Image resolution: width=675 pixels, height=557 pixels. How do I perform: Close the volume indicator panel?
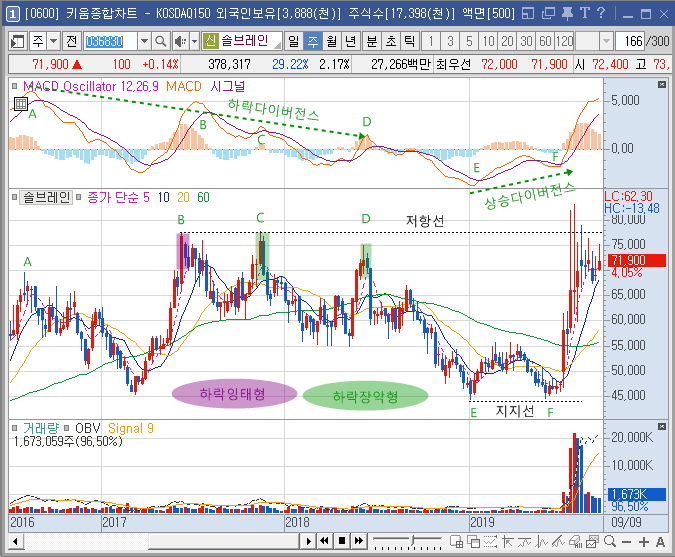662,426
